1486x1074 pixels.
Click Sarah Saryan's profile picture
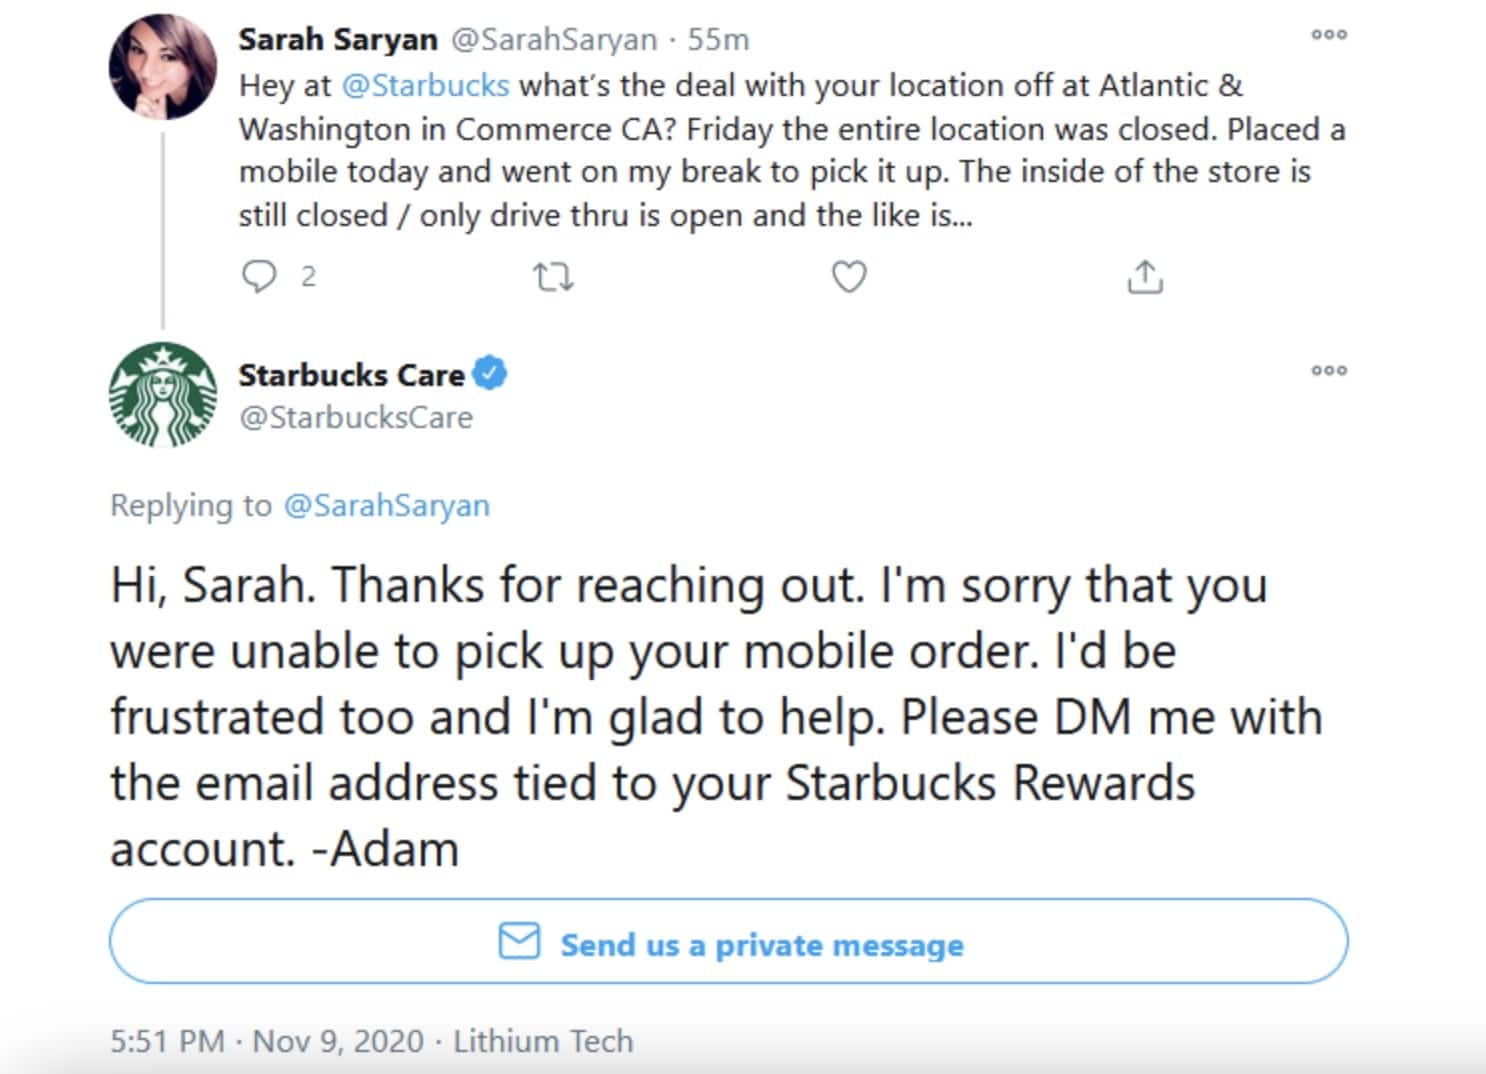point(163,67)
